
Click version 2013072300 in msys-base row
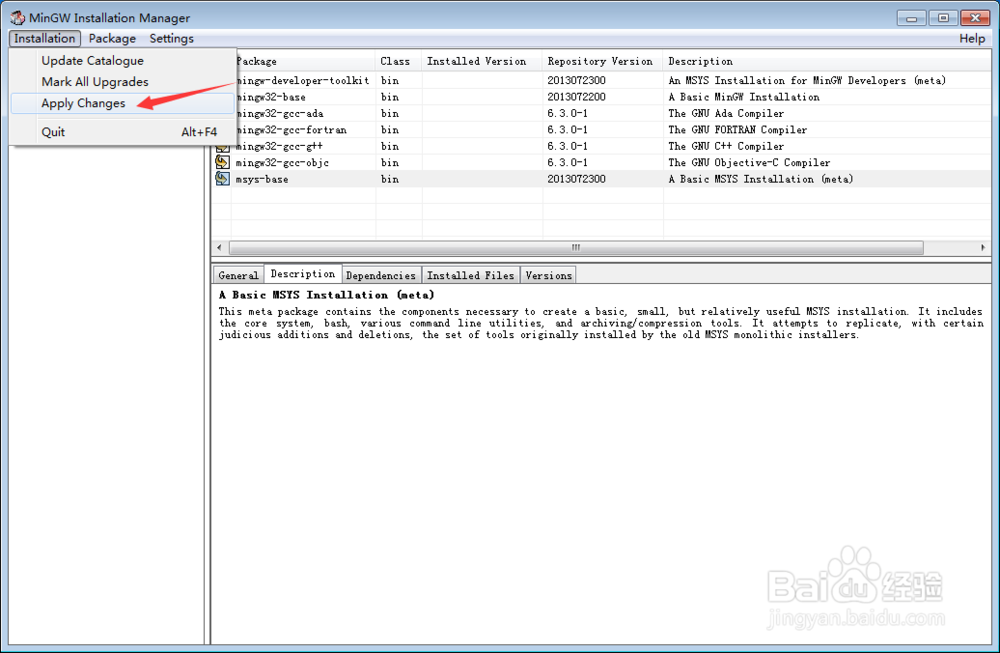point(577,179)
